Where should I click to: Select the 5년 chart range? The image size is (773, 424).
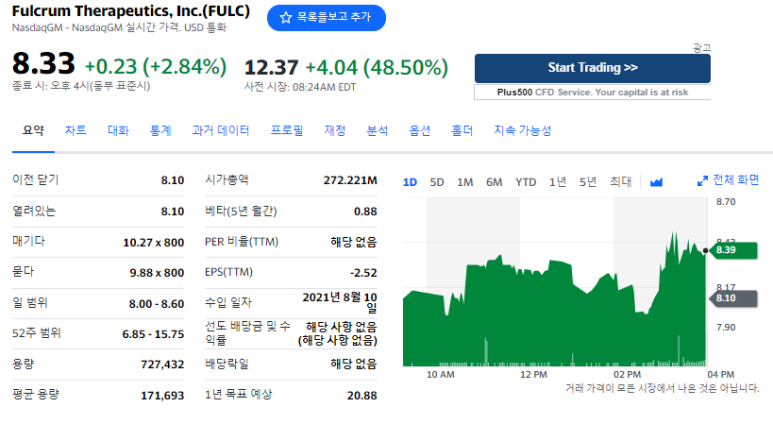coord(588,182)
